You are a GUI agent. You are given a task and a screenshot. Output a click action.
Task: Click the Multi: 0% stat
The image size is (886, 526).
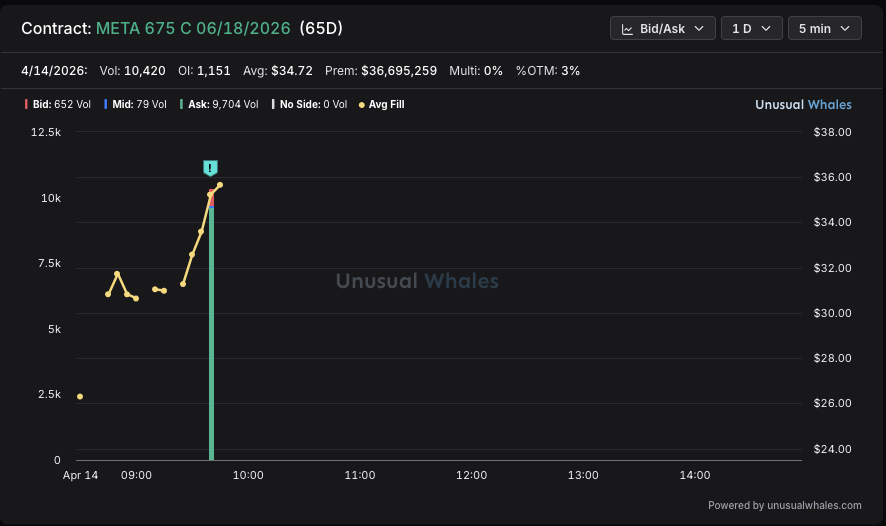(x=476, y=71)
